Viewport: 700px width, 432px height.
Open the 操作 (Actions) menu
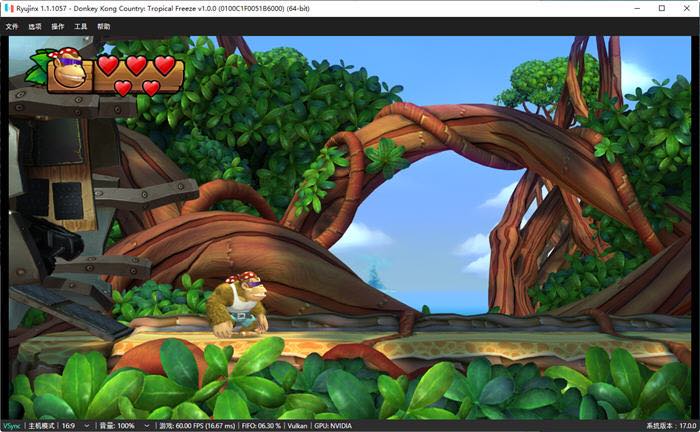[x=58, y=26]
